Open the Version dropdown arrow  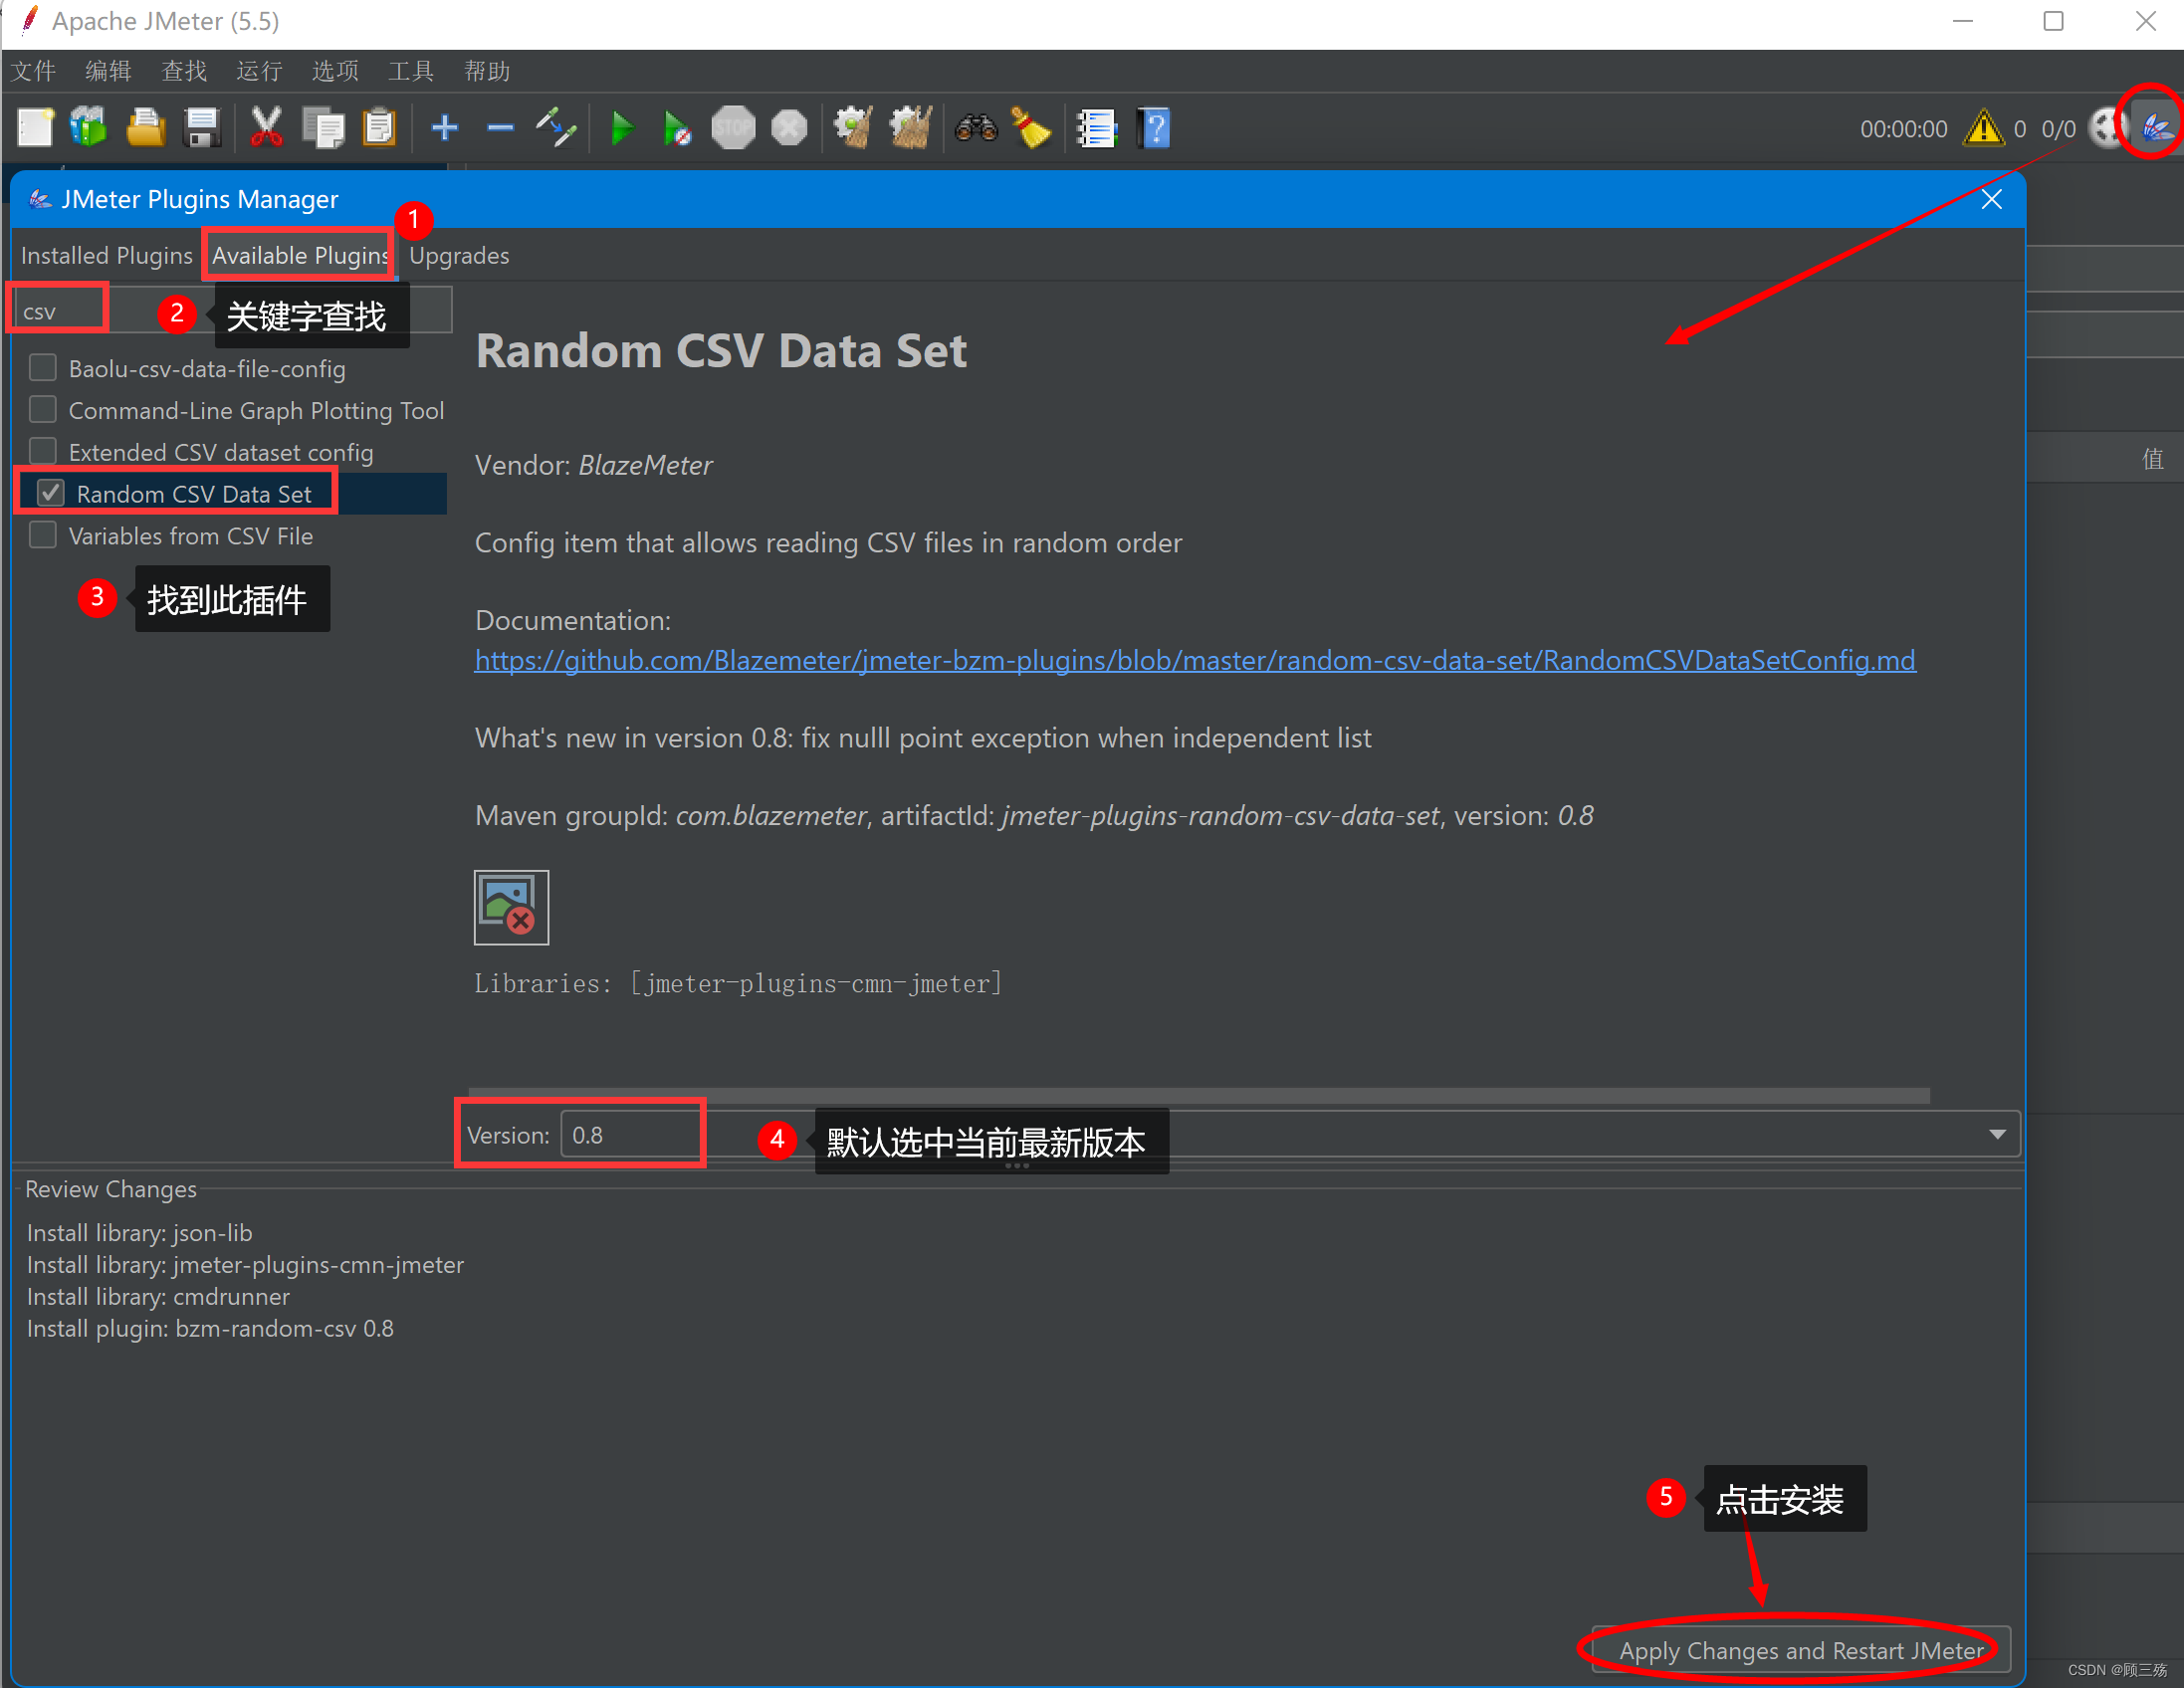[1997, 1134]
